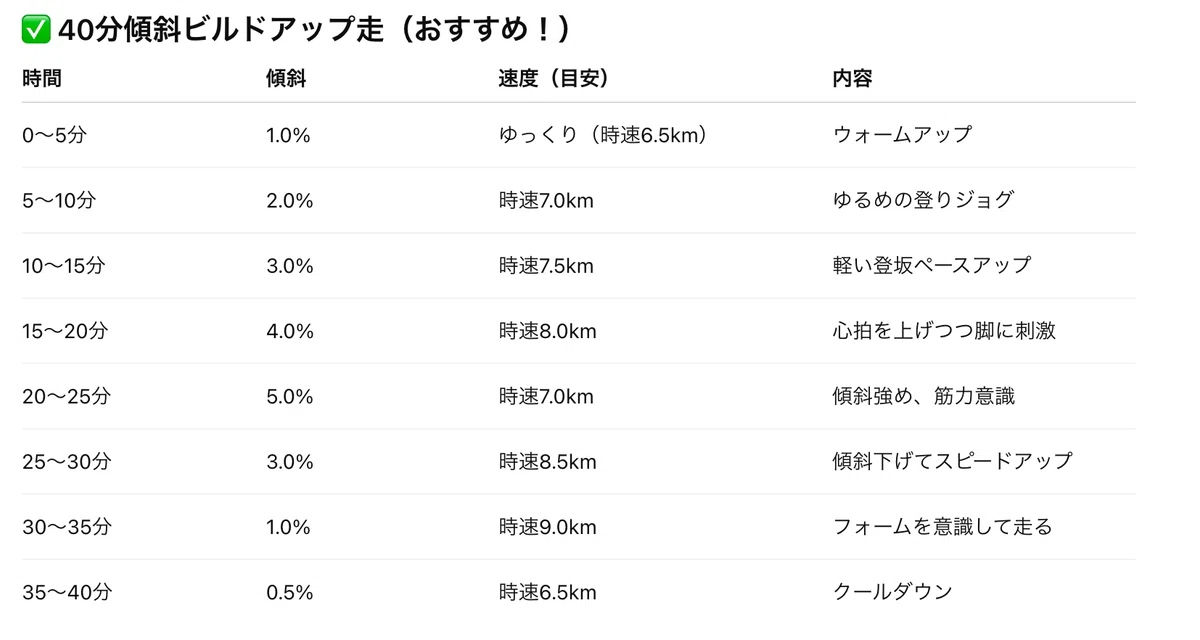This screenshot has width=1200, height=640.
Task: Click the ウォームアップ content cell
Action: tap(902, 135)
